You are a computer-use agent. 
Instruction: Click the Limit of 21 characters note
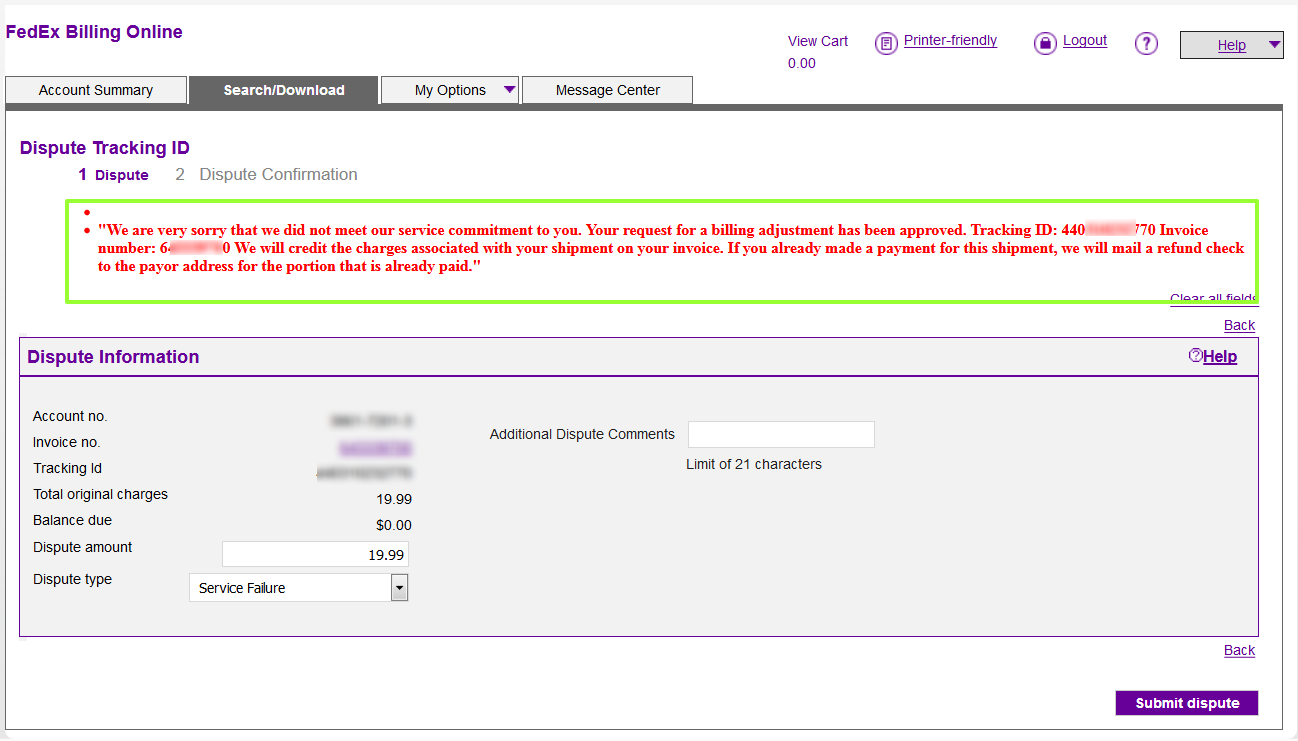tap(754, 464)
